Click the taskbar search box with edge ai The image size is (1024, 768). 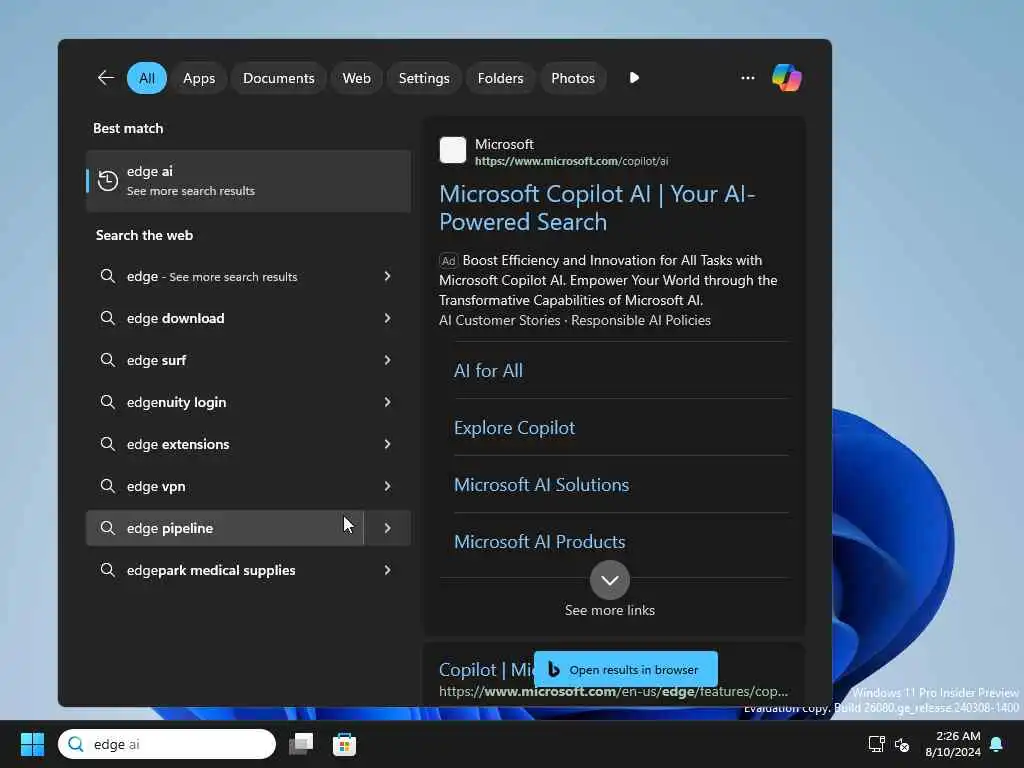tap(167, 744)
